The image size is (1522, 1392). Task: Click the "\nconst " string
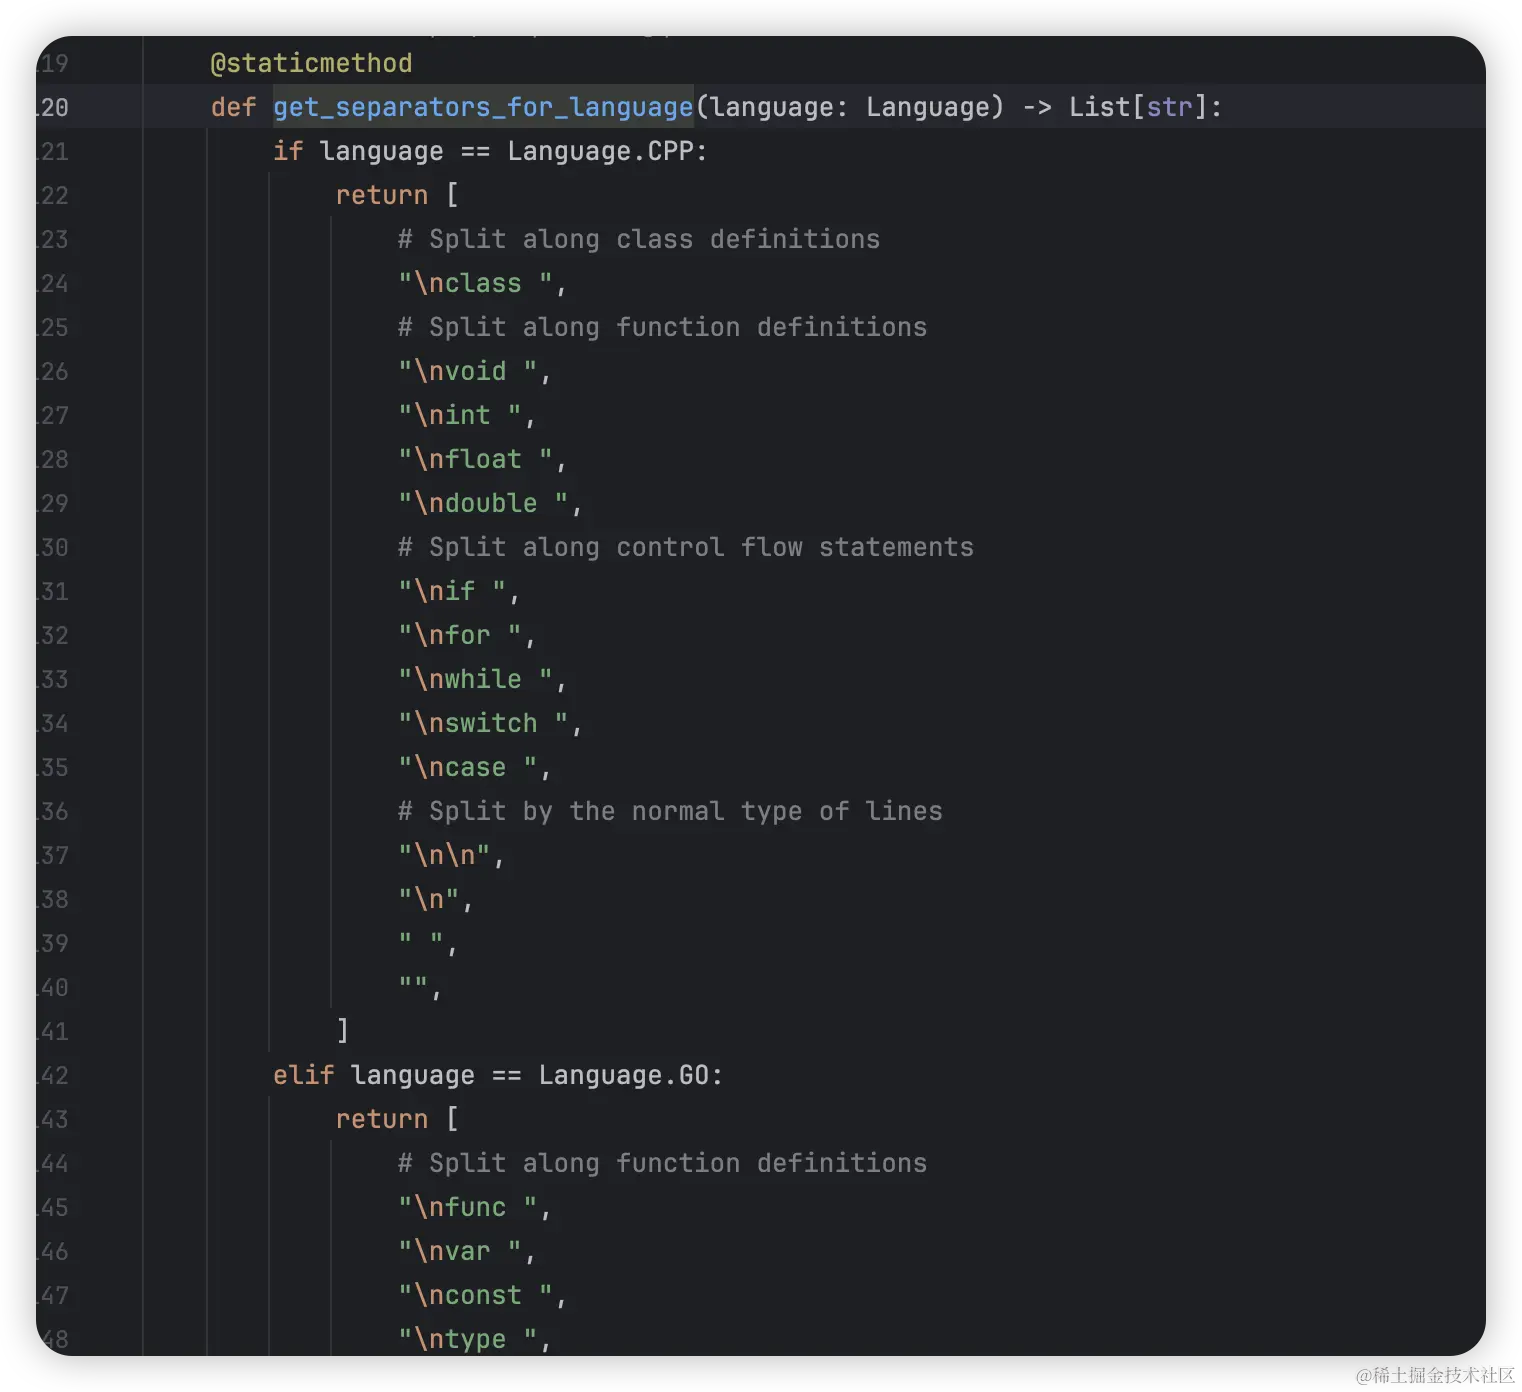[x=475, y=1295]
